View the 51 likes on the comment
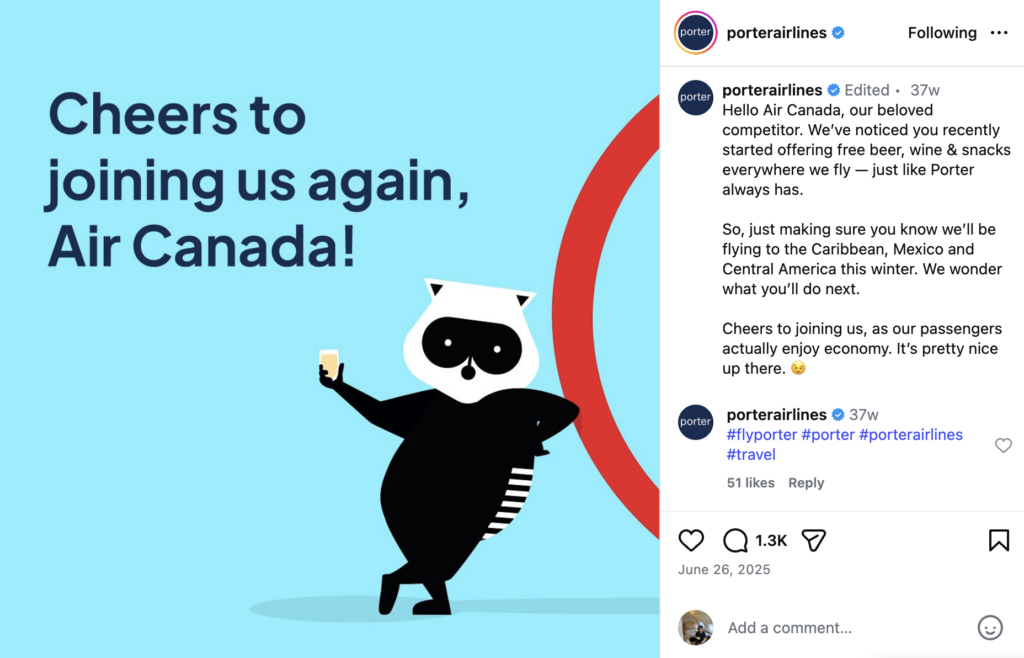 [750, 483]
